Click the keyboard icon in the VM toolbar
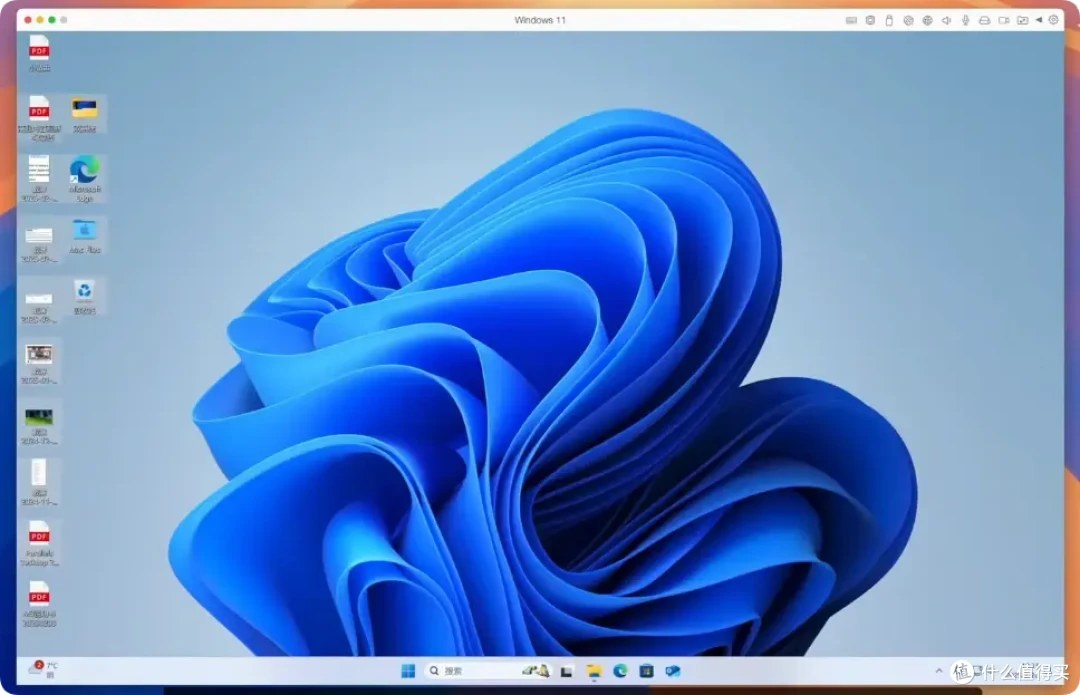 pyautogui.click(x=851, y=20)
